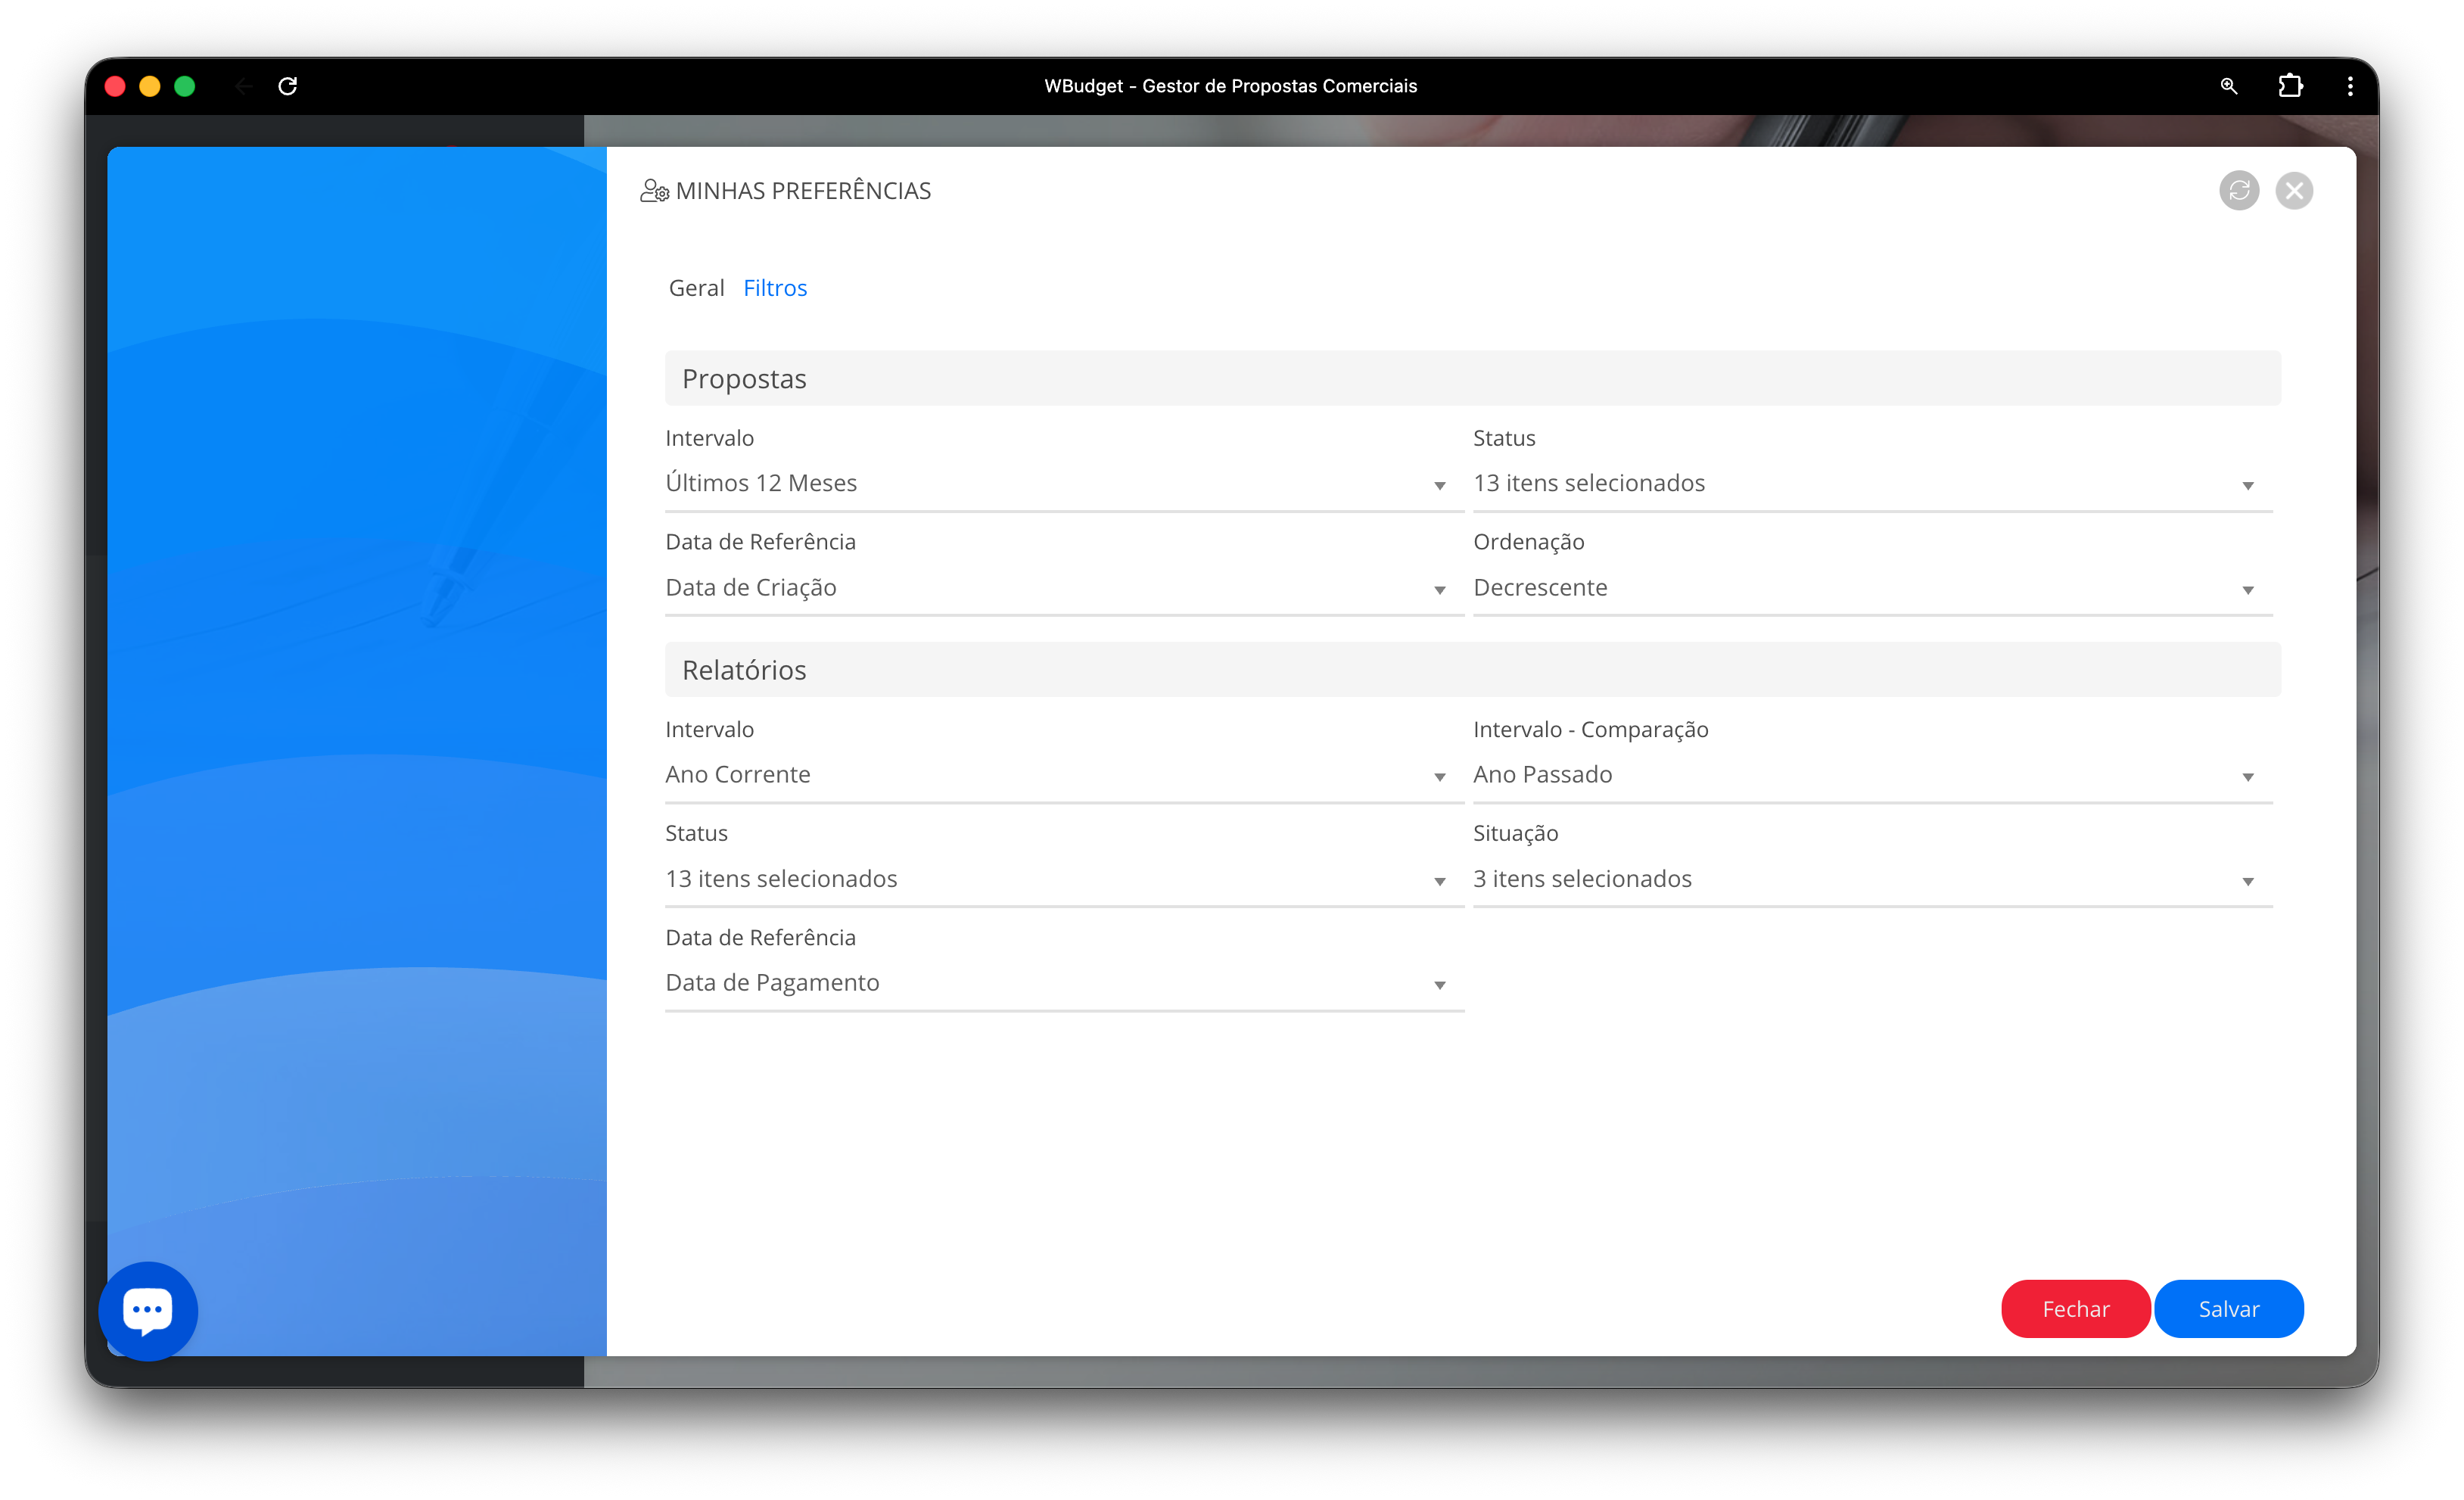
Task: Open the extensions puzzle icon
Action: coord(2290,86)
